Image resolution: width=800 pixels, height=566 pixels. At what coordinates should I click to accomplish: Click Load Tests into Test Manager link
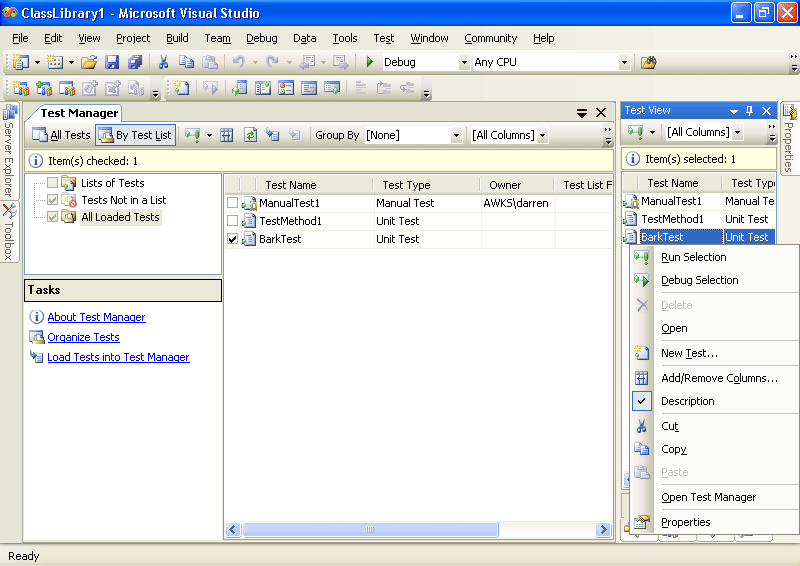[x=118, y=357]
